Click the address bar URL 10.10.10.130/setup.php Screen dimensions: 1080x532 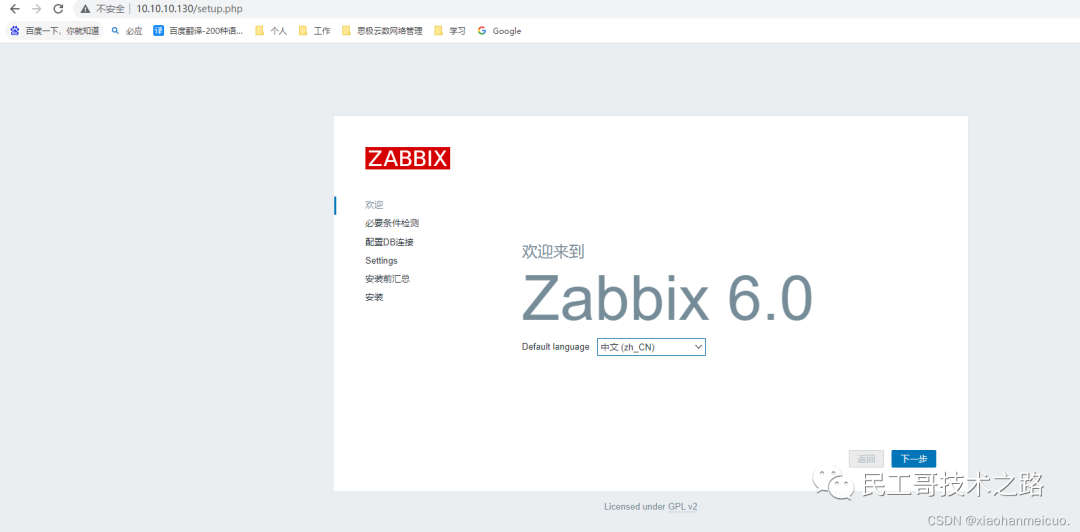click(x=189, y=9)
